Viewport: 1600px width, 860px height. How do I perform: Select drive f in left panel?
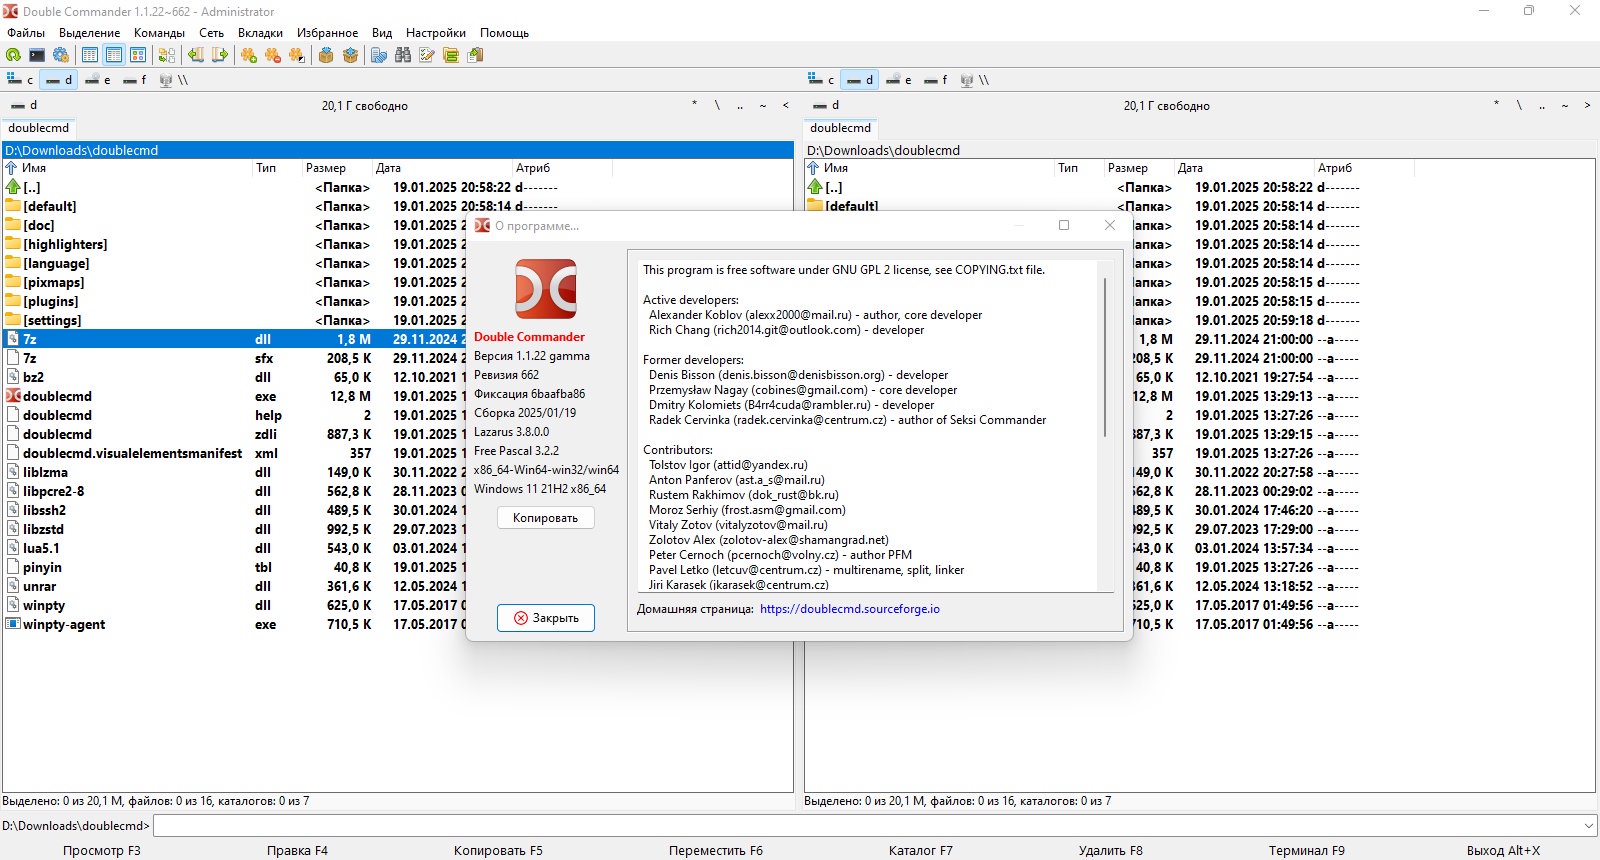point(135,80)
